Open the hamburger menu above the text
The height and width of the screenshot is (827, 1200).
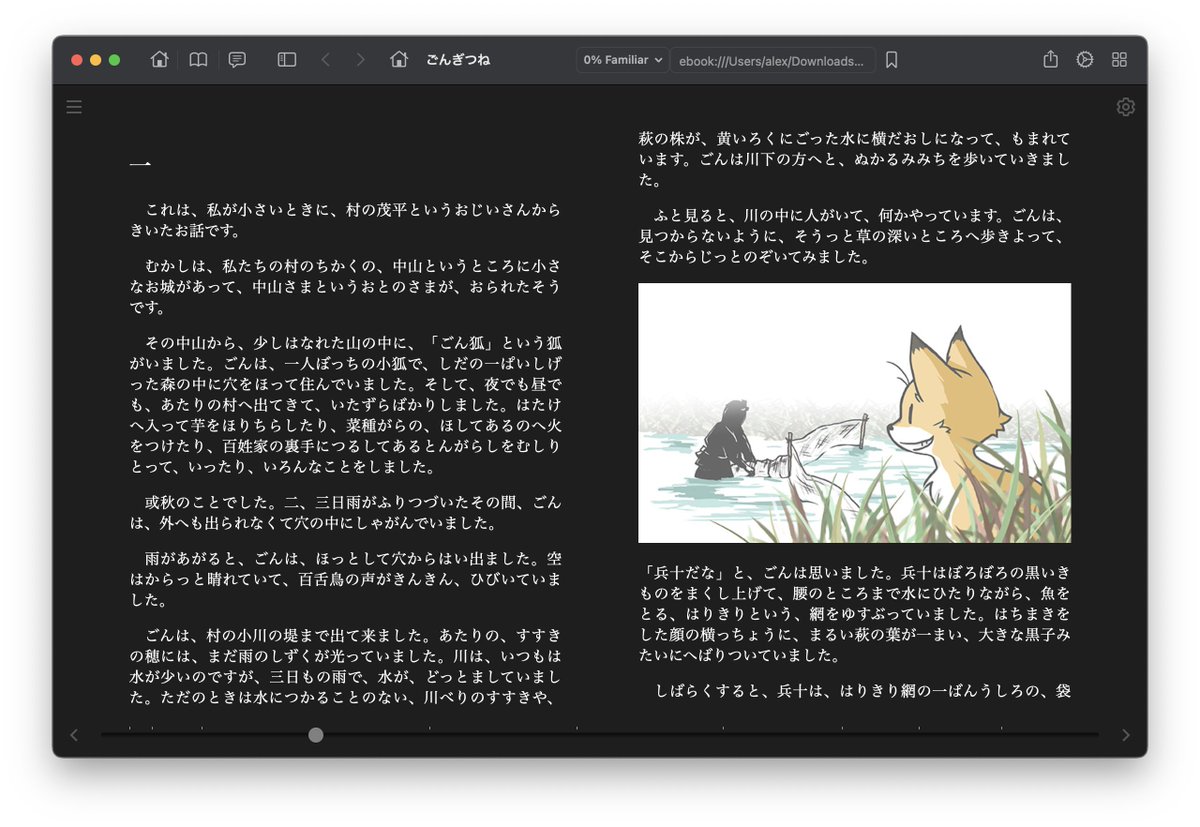pyautogui.click(x=74, y=107)
